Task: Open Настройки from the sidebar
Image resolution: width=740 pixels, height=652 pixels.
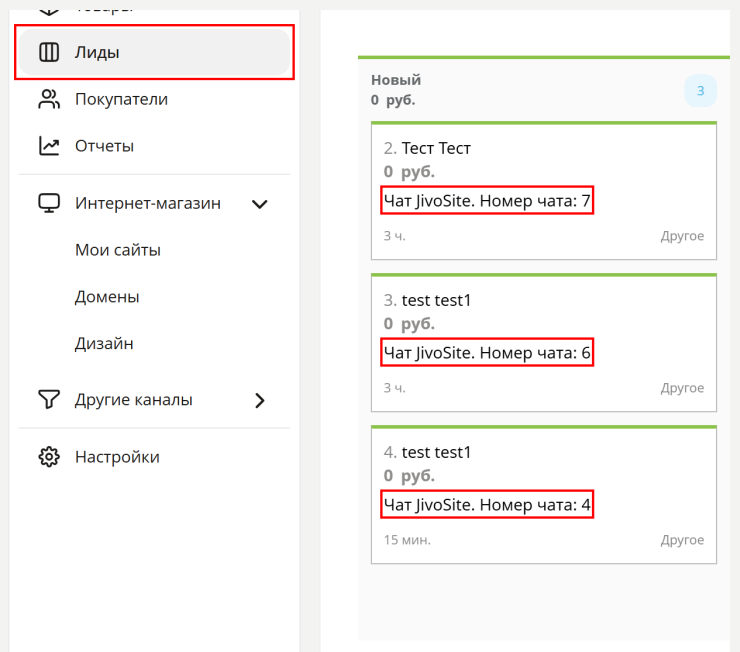Action: pyautogui.click(x=154, y=457)
